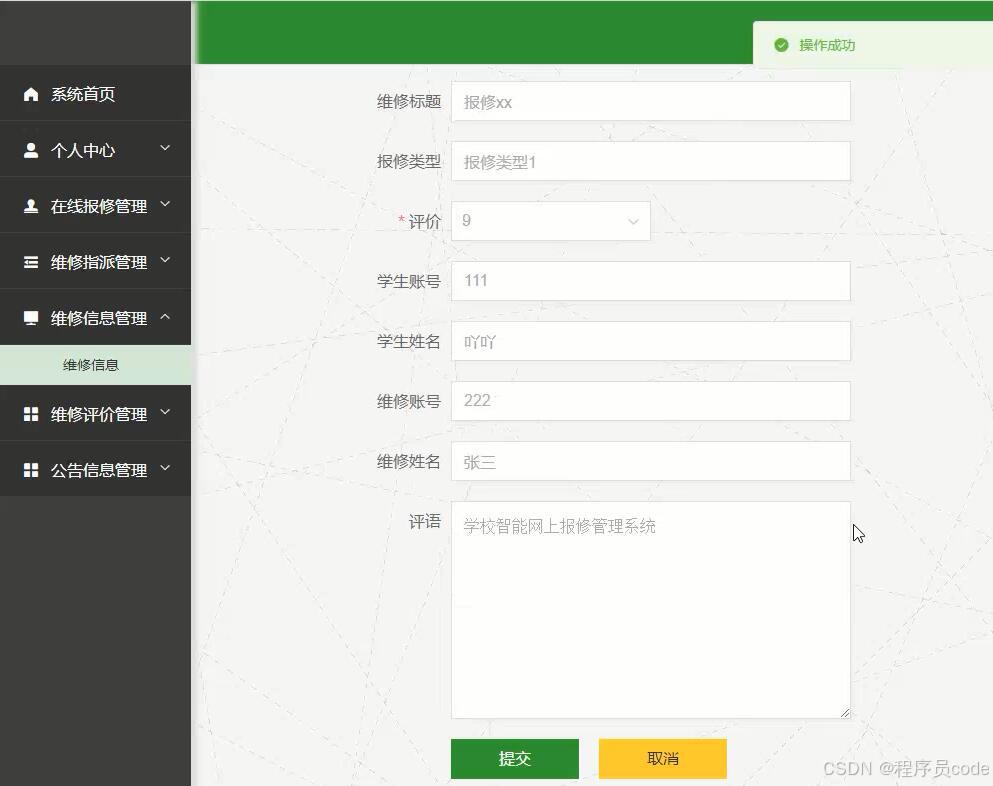Select the 维修信息 submenu item
993x786 pixels.
[91, 364]
